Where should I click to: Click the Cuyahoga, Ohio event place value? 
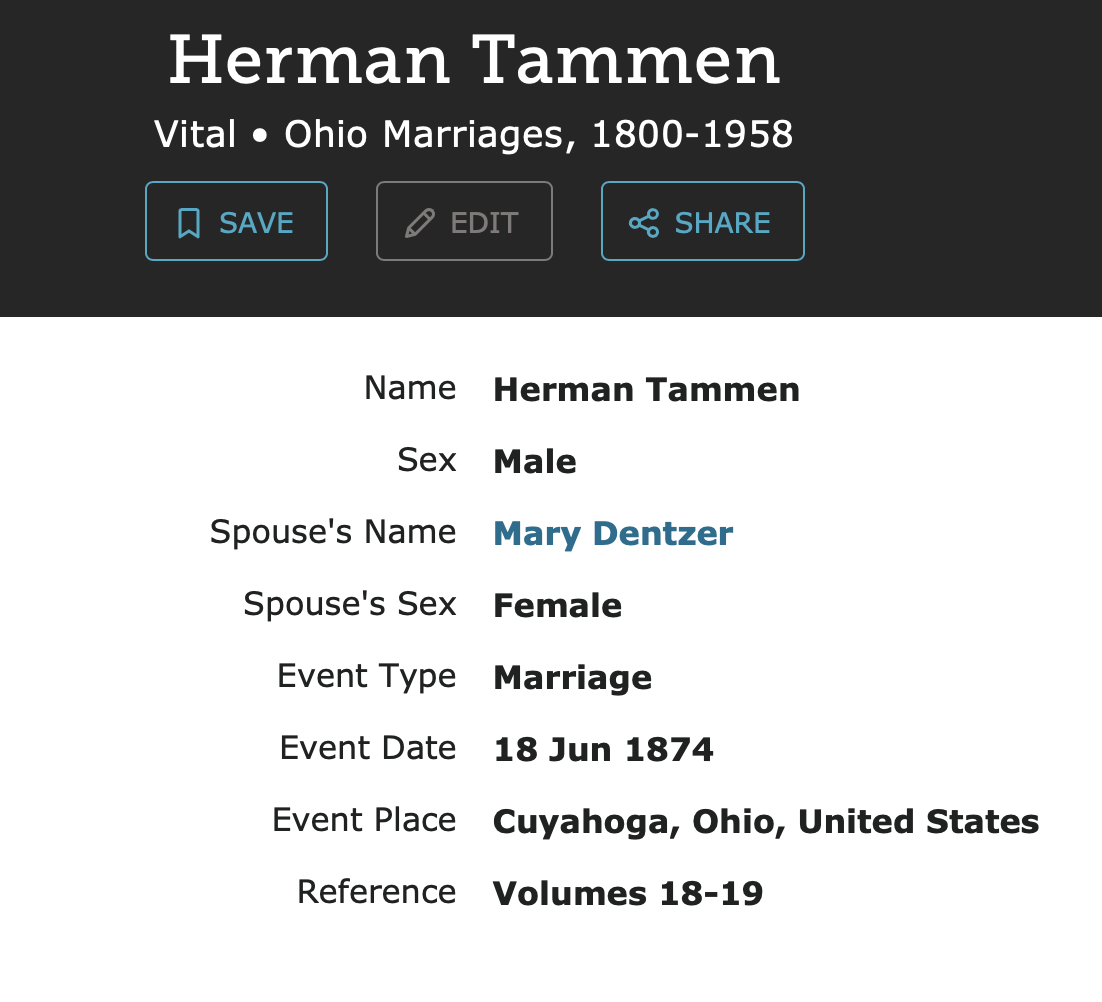point(766,821)
